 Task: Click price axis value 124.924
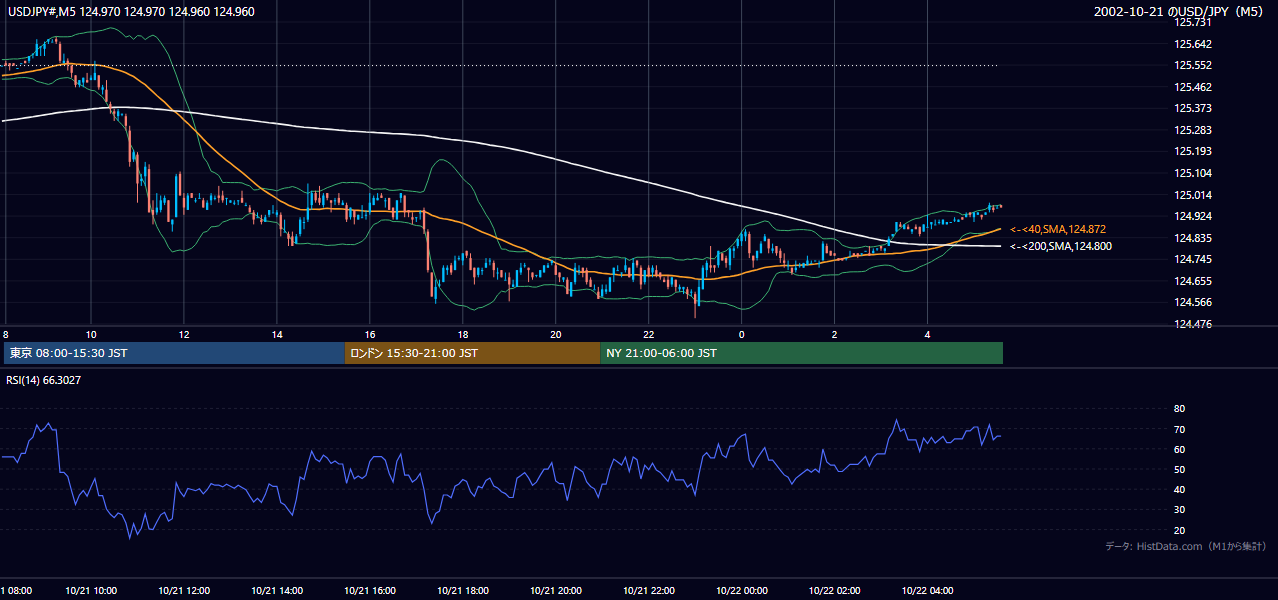(1192, 216)
